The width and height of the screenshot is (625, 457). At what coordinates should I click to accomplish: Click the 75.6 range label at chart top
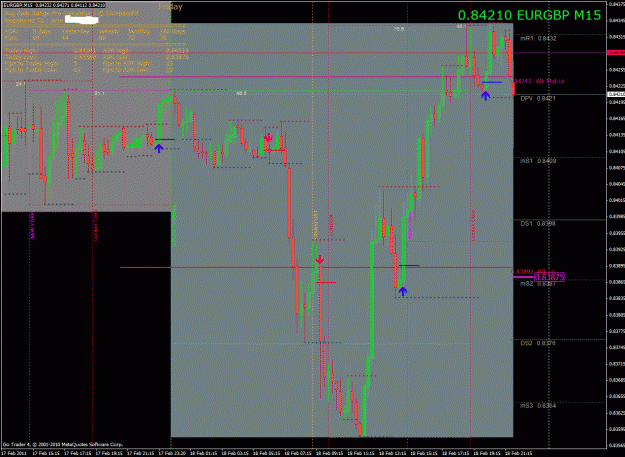(398, 29)
